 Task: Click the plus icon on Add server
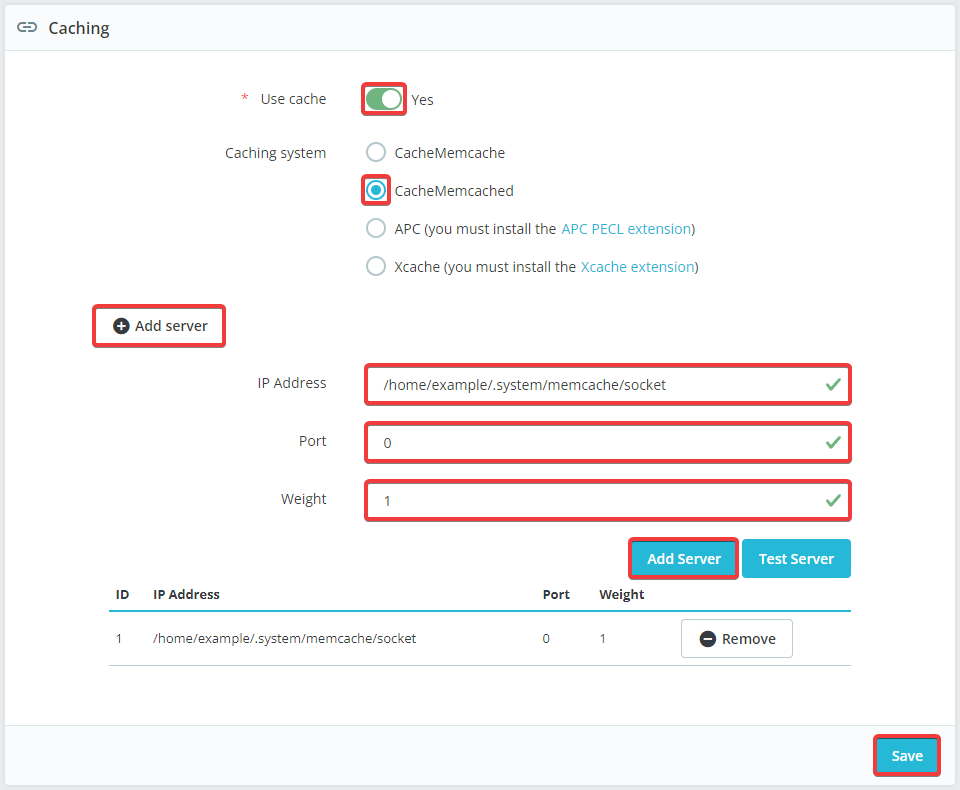[121, 326]
